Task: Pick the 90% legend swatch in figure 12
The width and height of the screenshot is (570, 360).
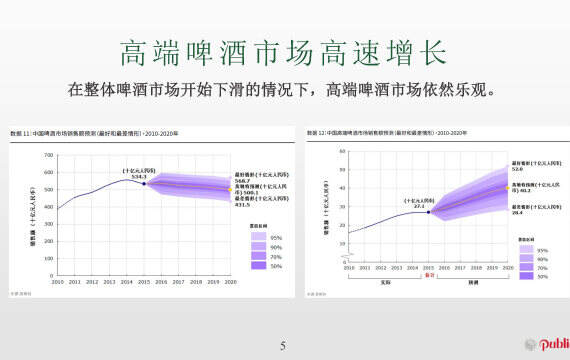Action: coord(526,258)
